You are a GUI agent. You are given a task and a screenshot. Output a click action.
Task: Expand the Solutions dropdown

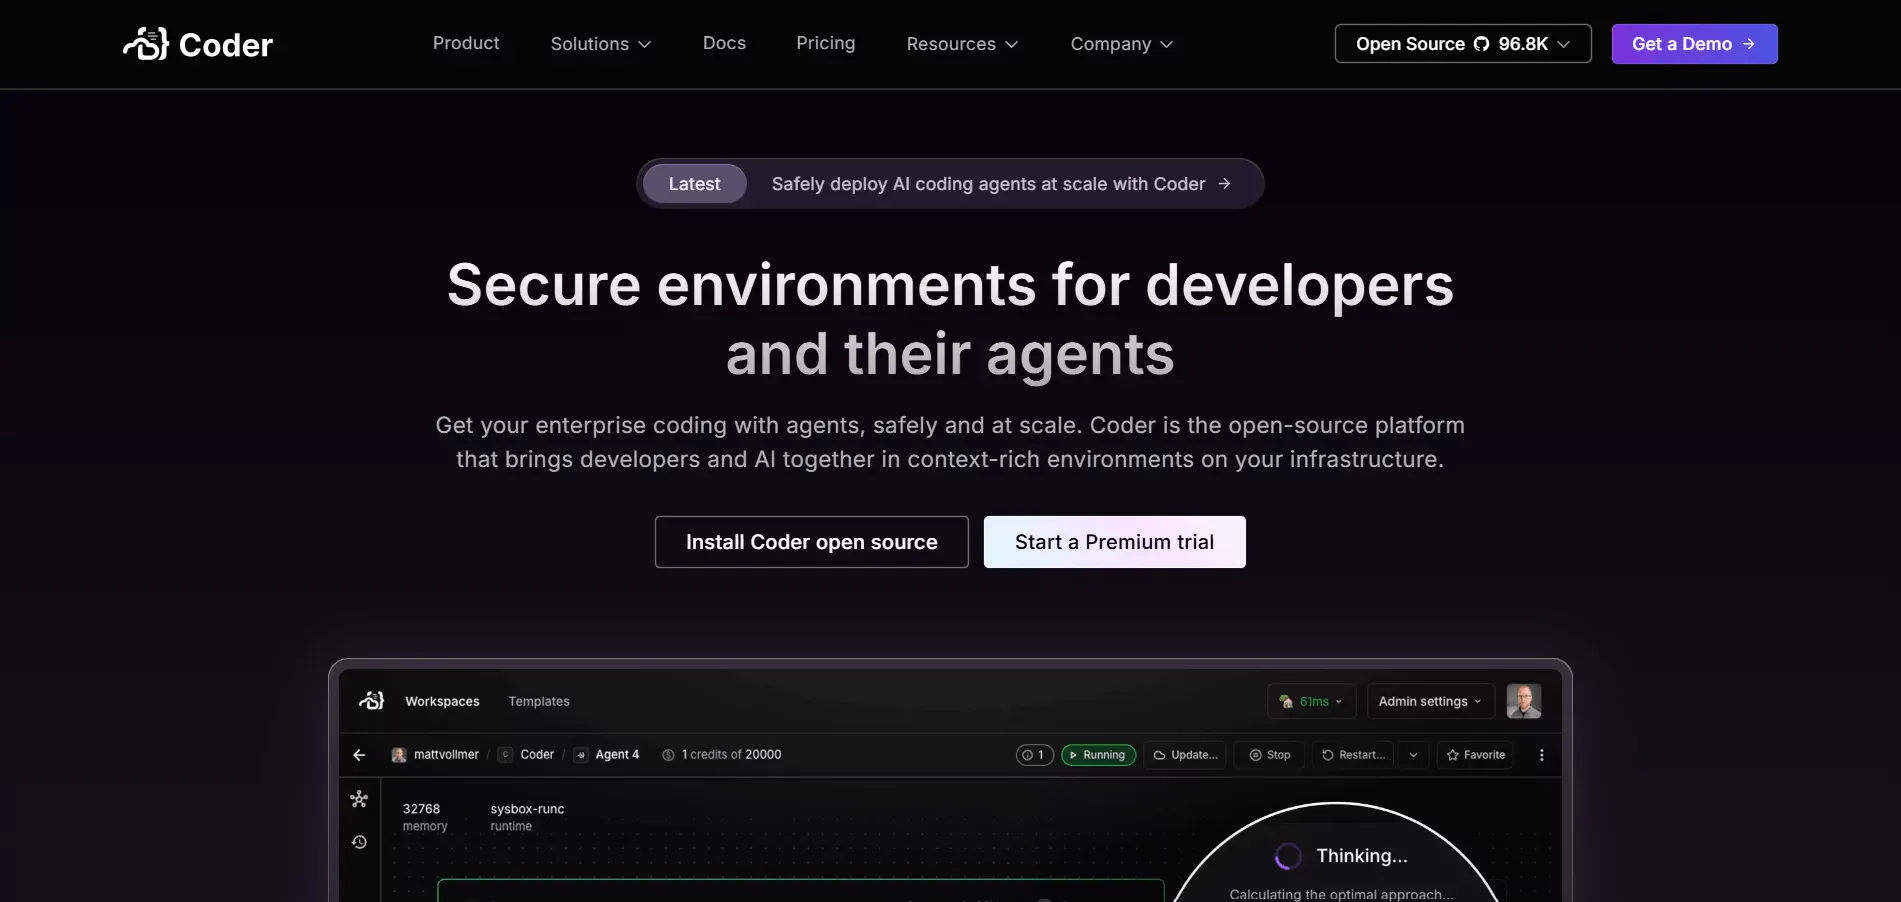[601, 44]
